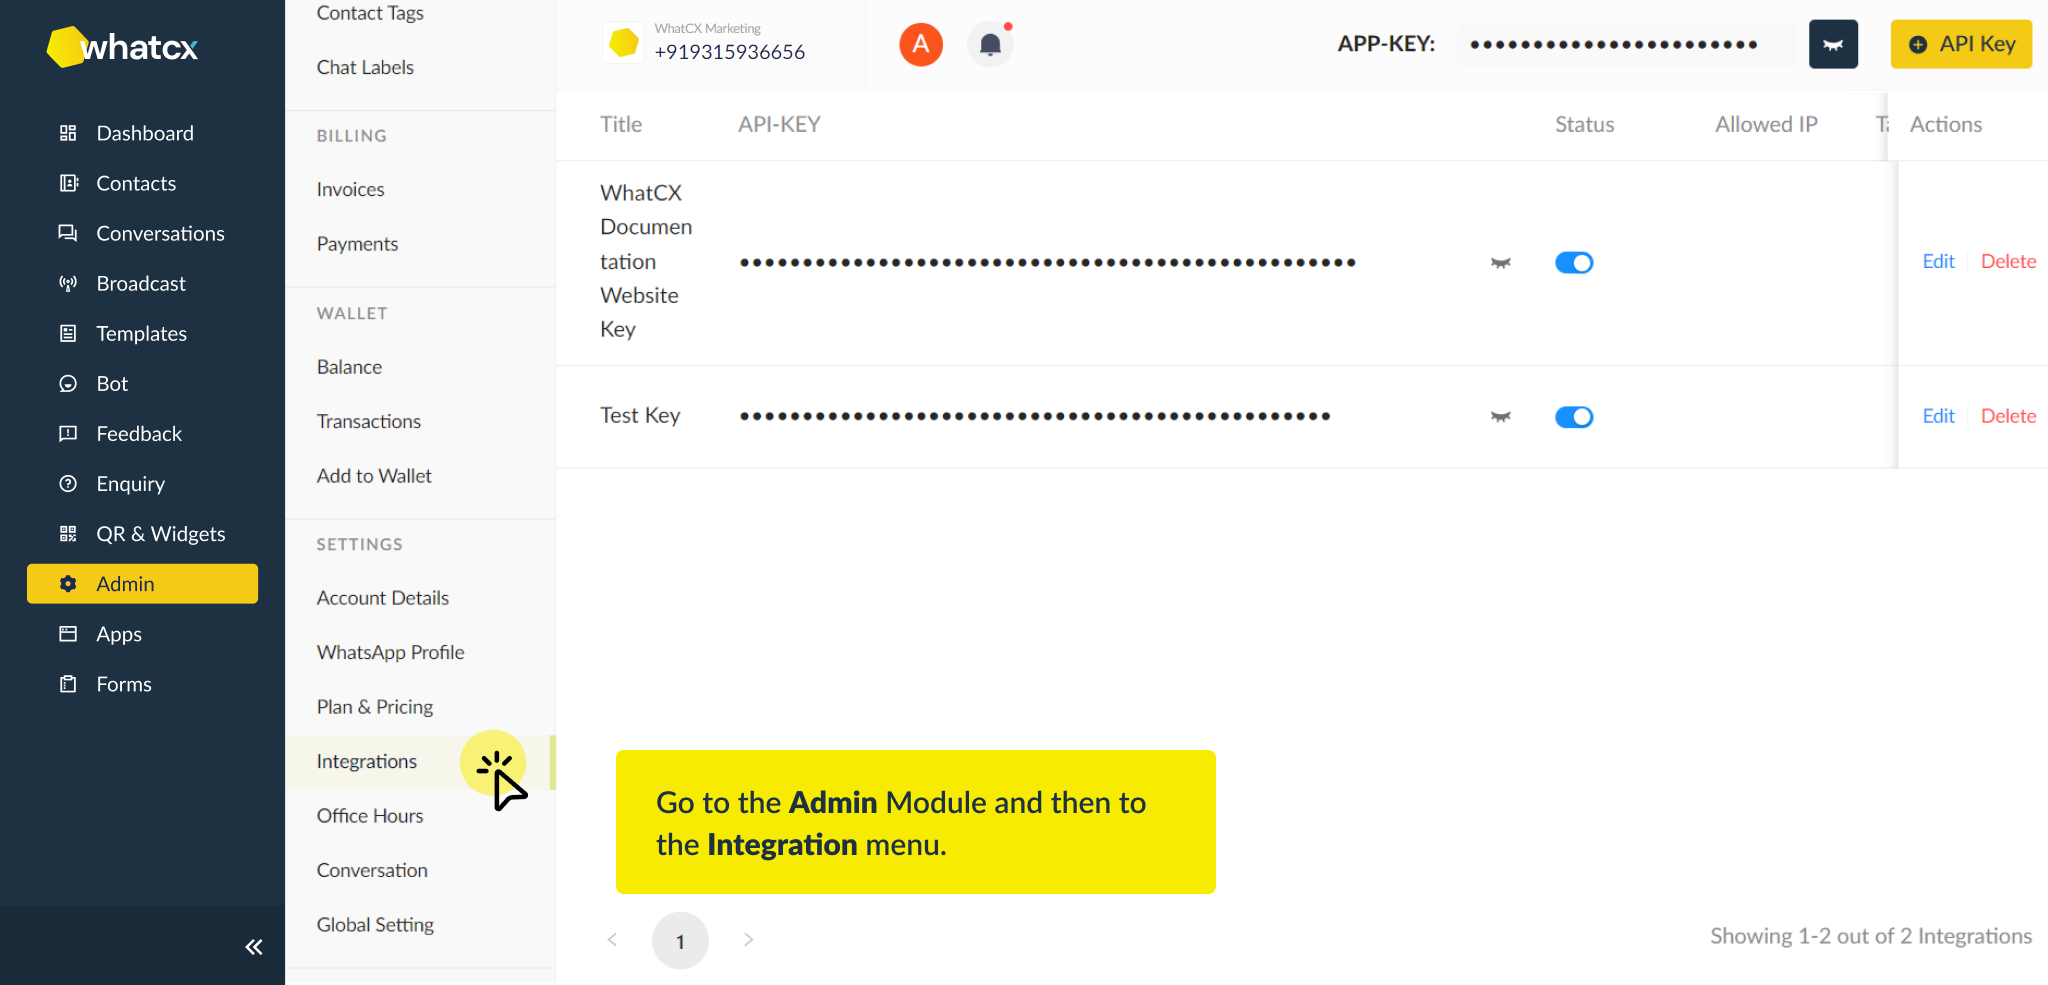Create a new API Key
Viewport: 2048px width, 985px height.
click(x=1959, y=44)
